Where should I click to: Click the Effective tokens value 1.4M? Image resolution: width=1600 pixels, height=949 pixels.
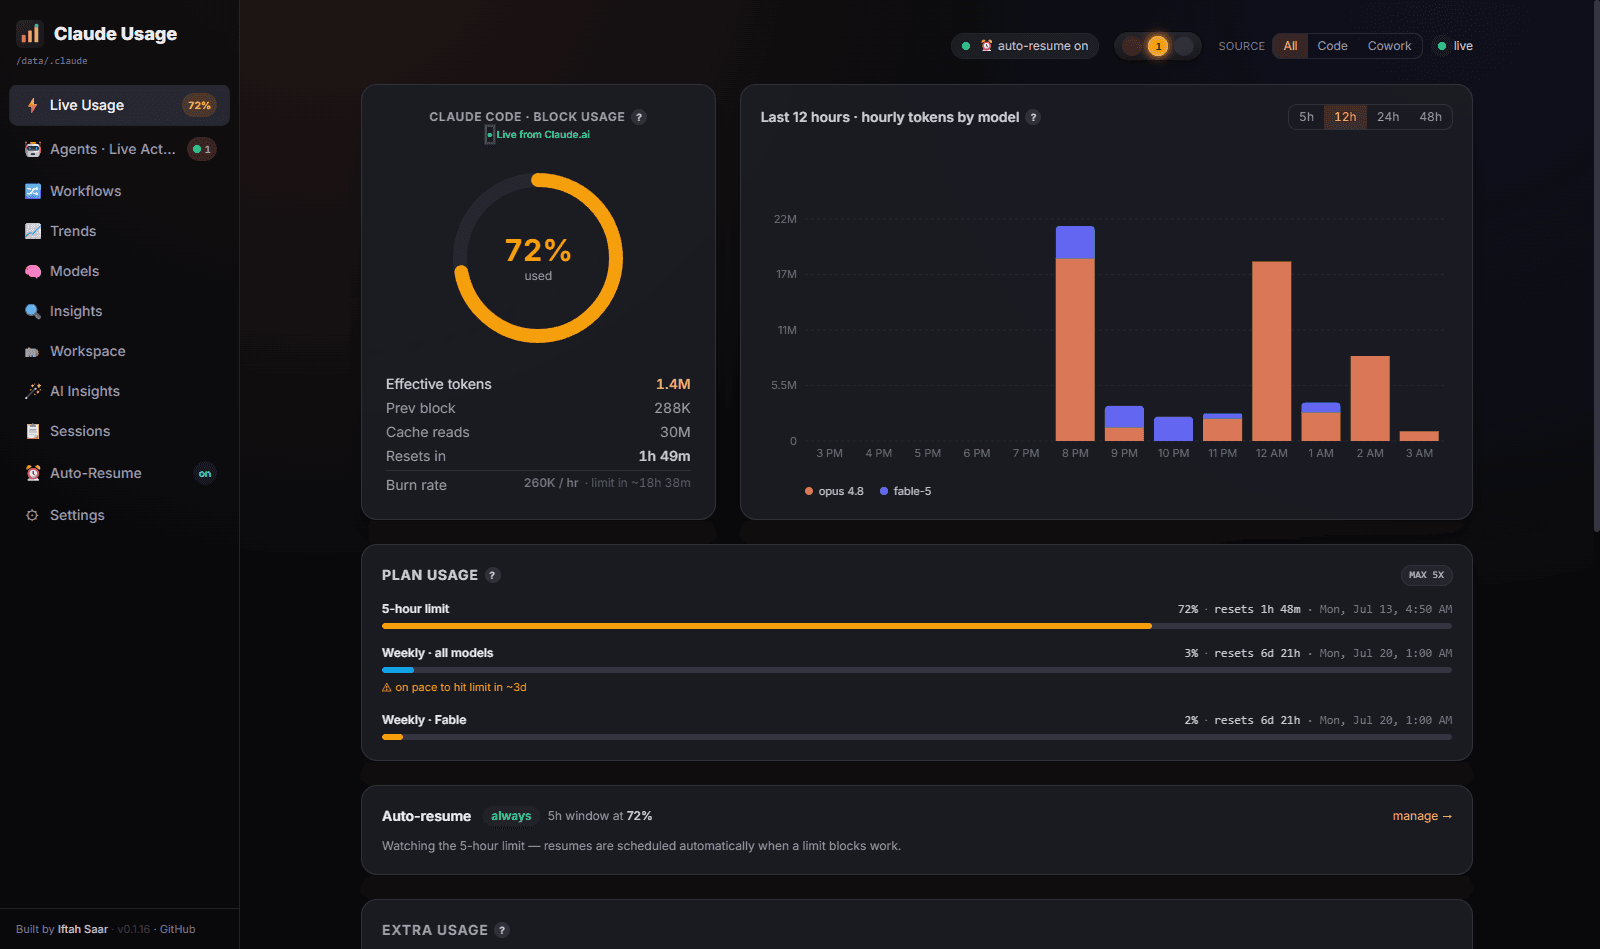coord(673,384)
